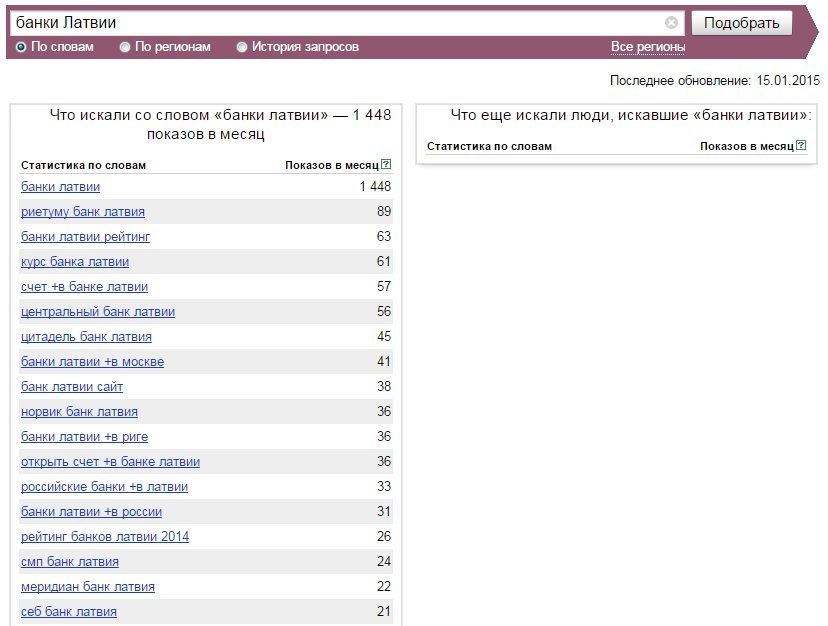Click the count '24' for смп банк латвия
828x626 pixels.
384,562
